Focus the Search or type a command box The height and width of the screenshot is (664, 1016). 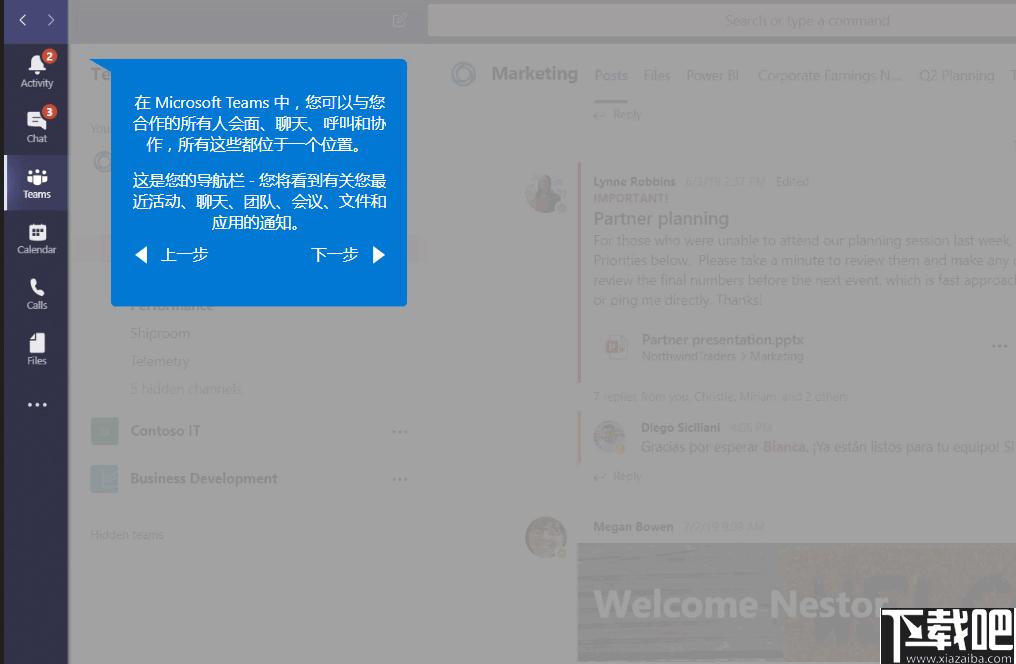[722, 21]
